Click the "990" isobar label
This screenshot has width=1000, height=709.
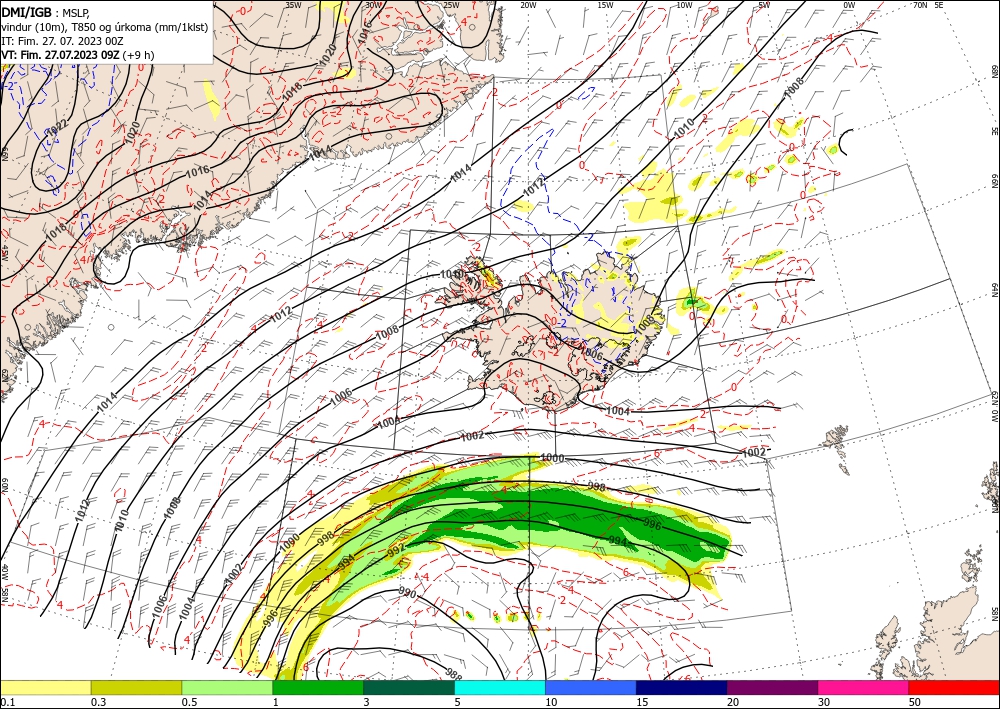407,593
